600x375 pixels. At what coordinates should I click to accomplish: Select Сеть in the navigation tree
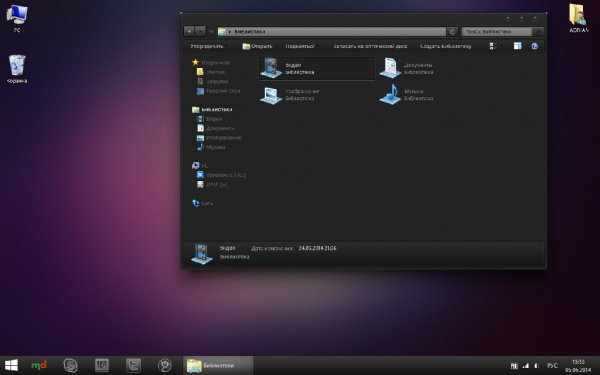(x=207, y=203)
